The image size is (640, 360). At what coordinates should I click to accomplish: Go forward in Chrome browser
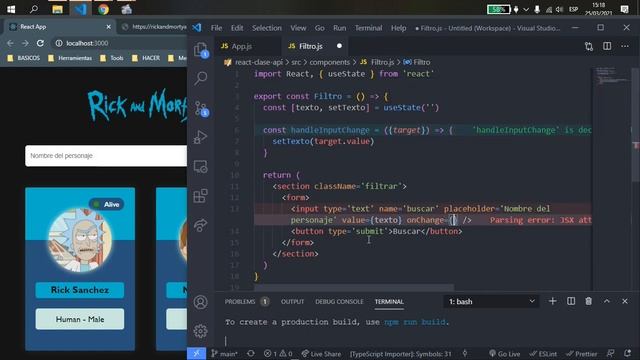coord(25,43)
